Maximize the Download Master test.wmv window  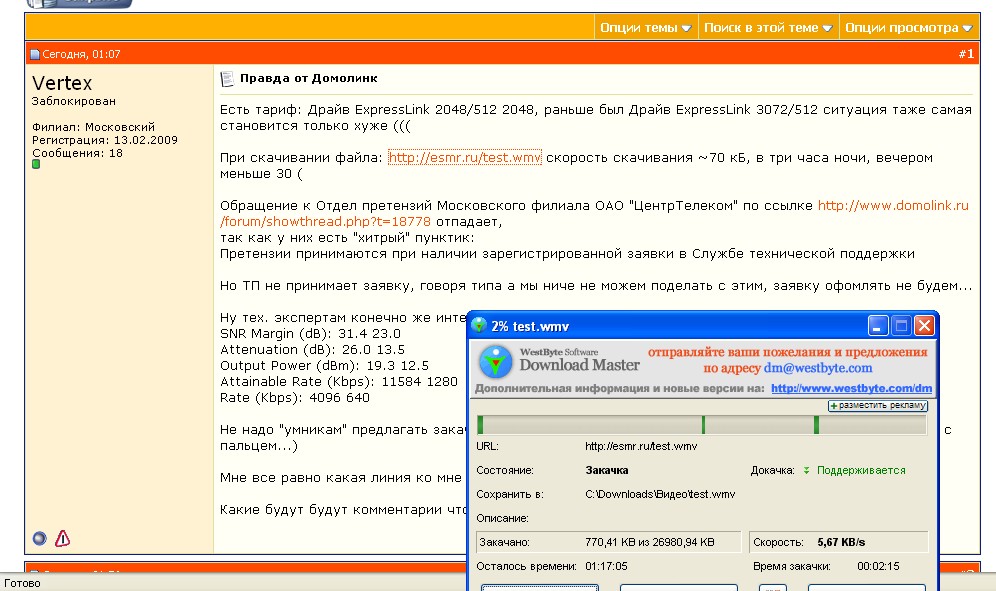(901, 326)
